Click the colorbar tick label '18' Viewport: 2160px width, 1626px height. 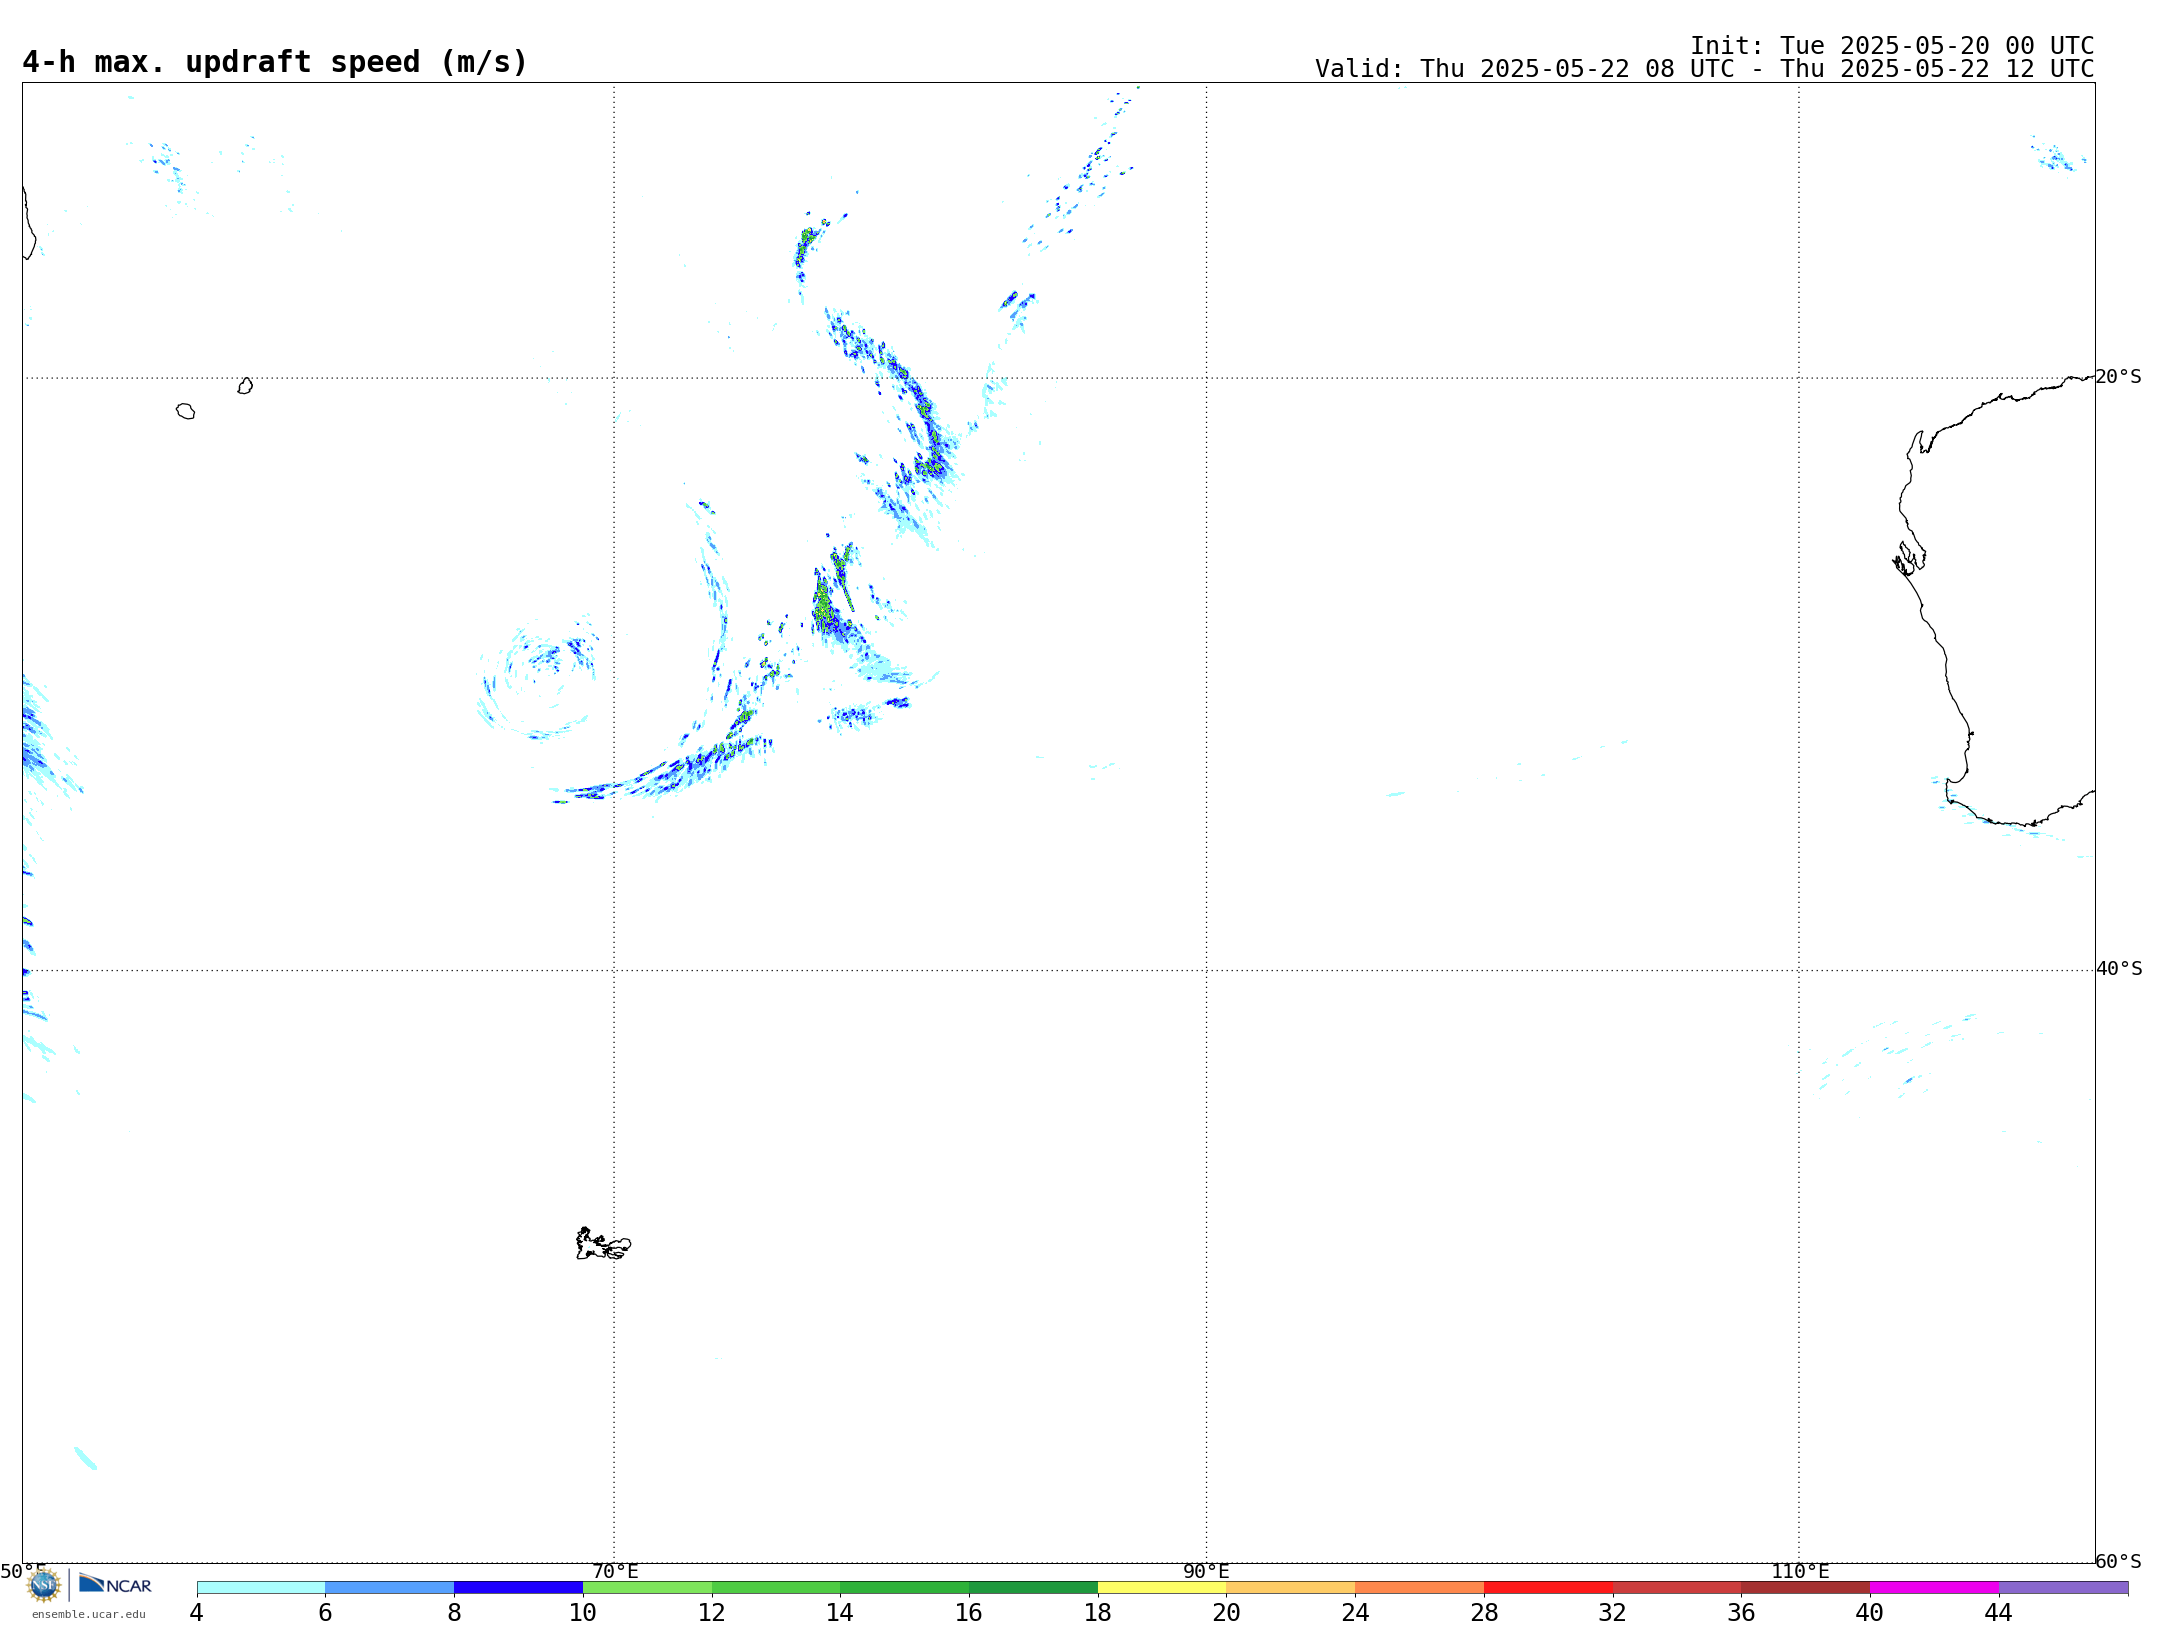(x=1097, y=1613)
